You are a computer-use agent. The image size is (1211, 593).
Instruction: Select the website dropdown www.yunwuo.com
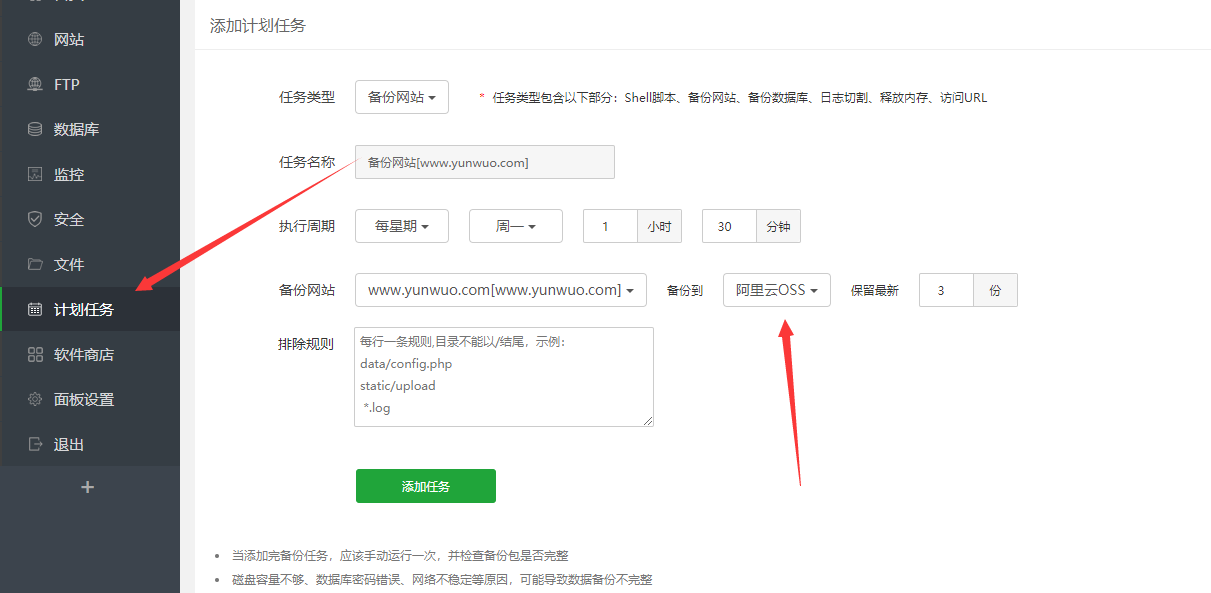click(504, 290)
